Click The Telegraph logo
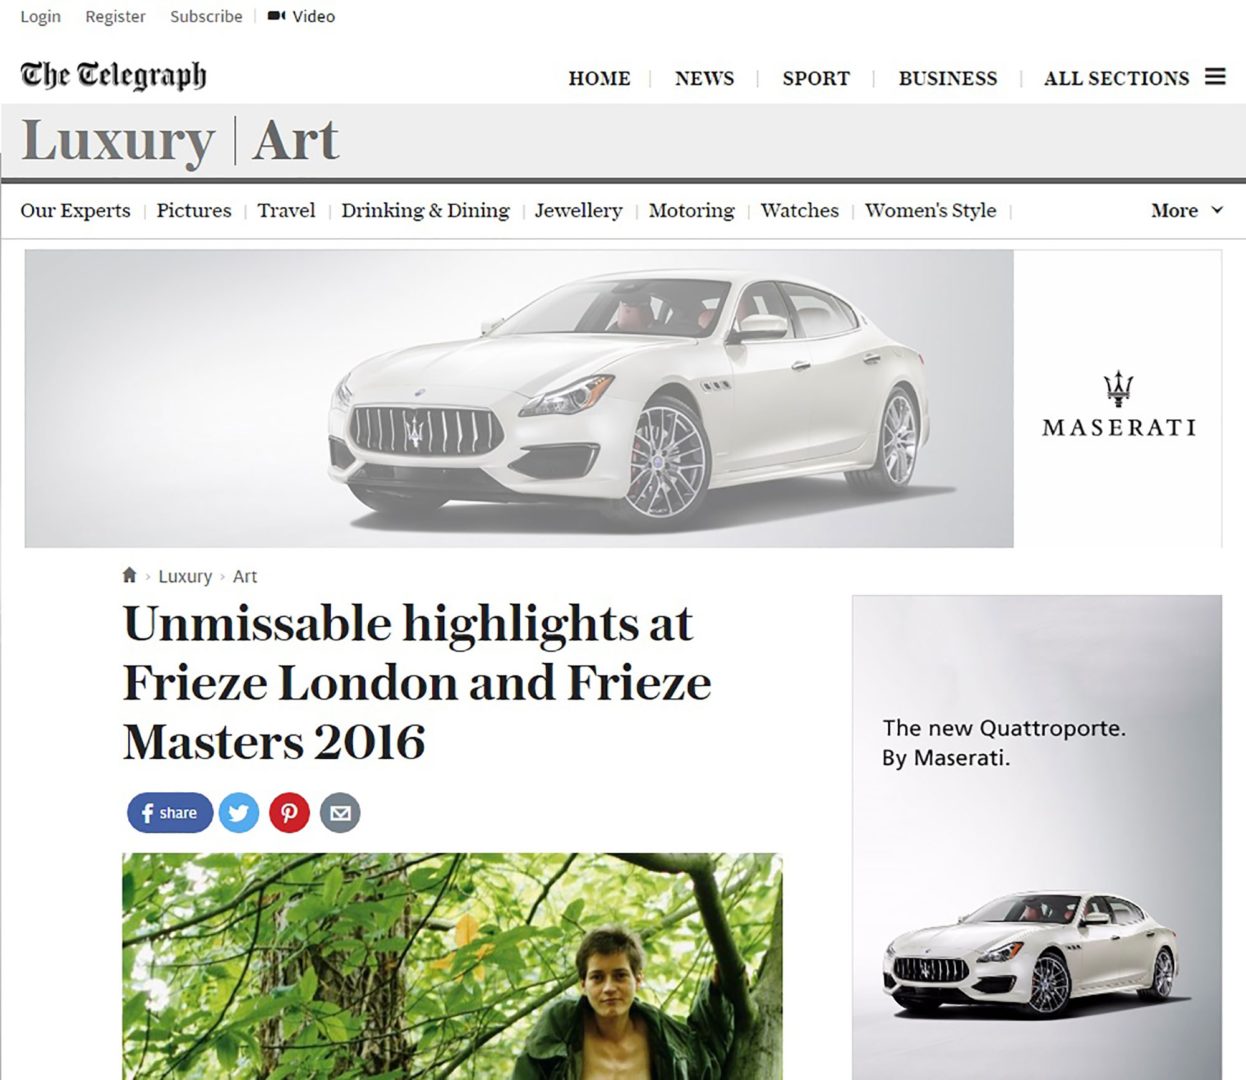 pos(113,75)
